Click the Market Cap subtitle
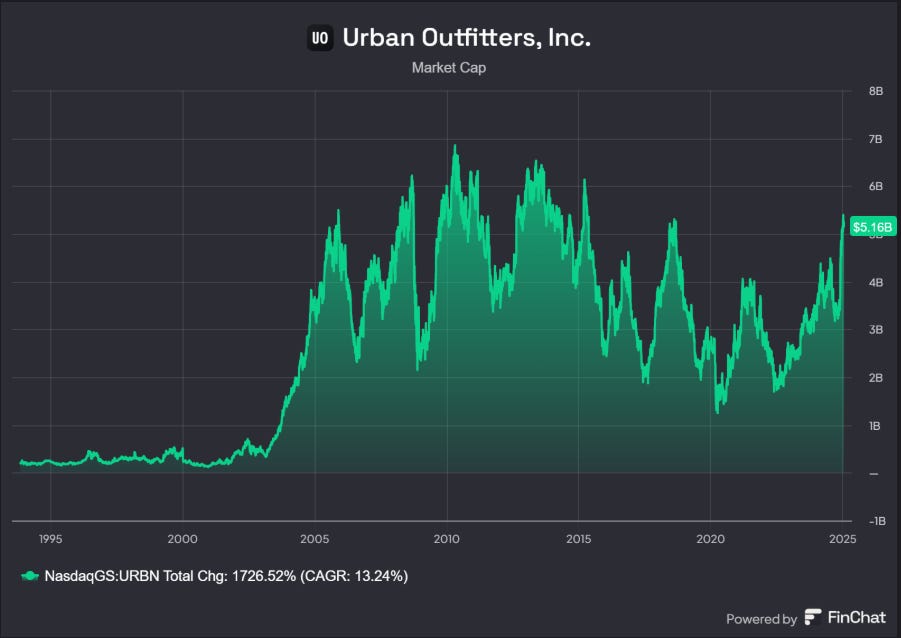The image size is (901, 638). [x=449, y=68]
